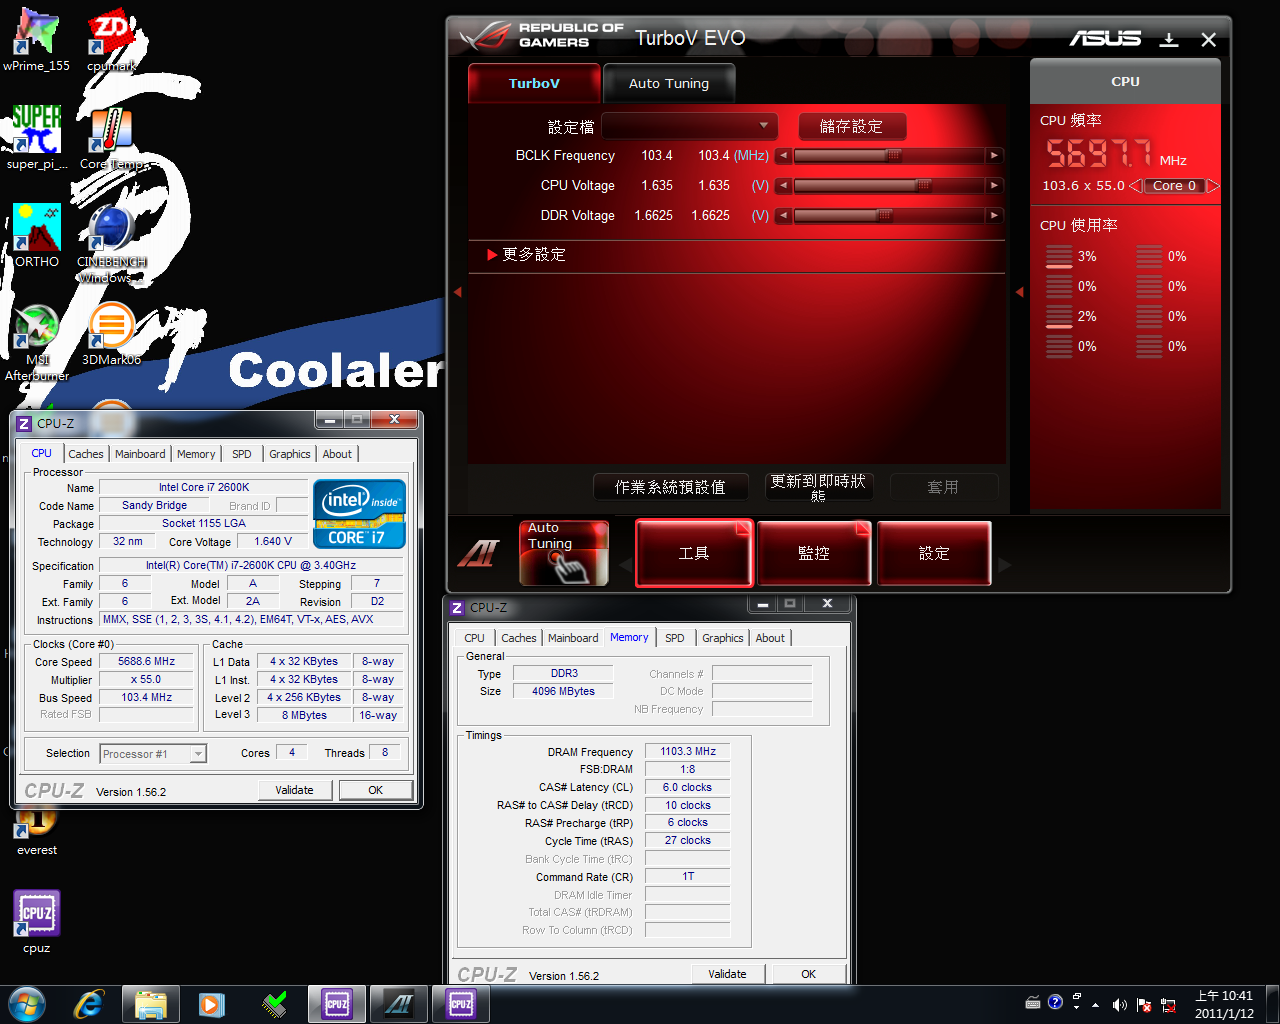The height and width of the screenshot is (1024, 1280).
Task: Launch the cpuz desktop shortcut
Action: coord(37,922)
